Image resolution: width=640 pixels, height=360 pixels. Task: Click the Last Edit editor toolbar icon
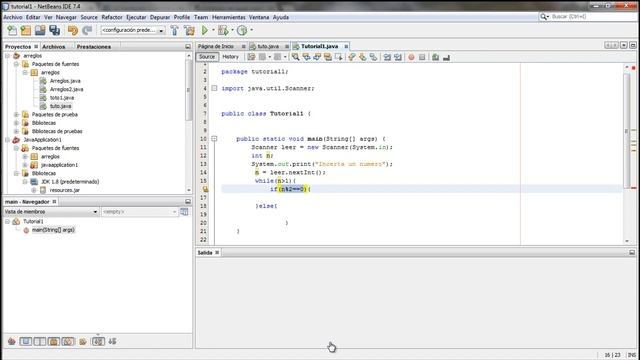[x=251, y=57]
